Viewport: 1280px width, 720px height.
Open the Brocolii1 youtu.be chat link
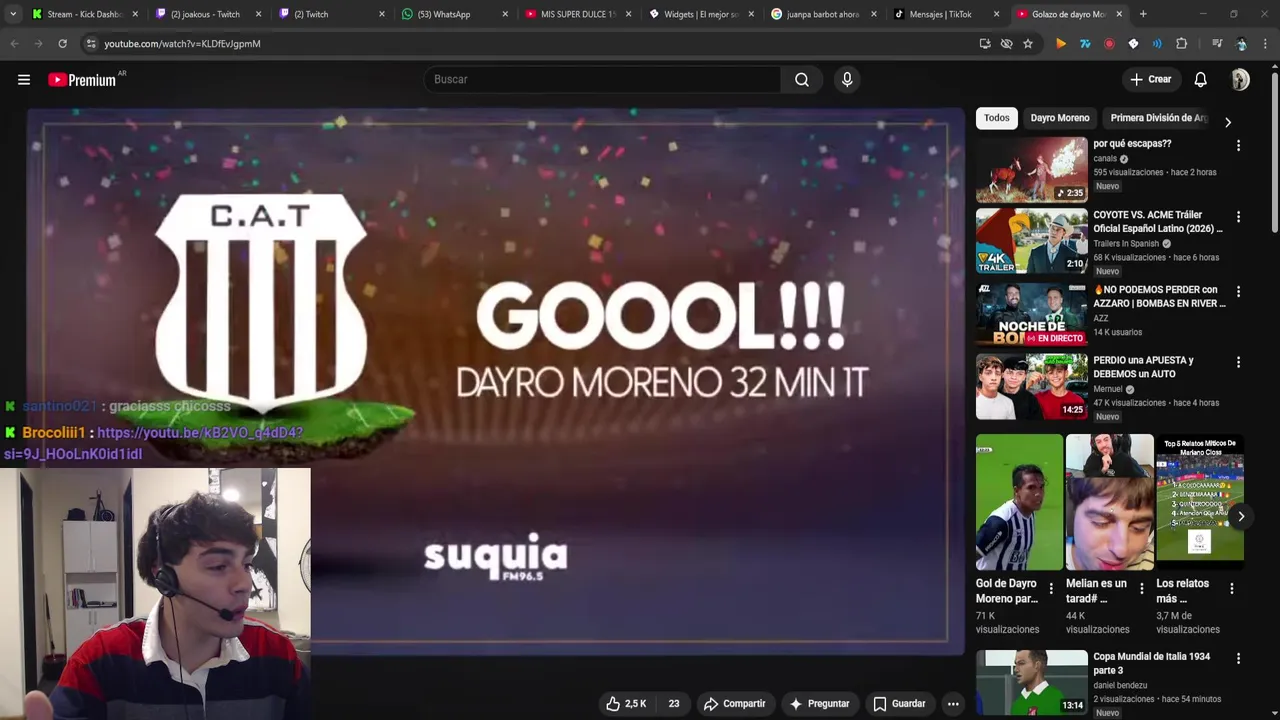point(153,443)
